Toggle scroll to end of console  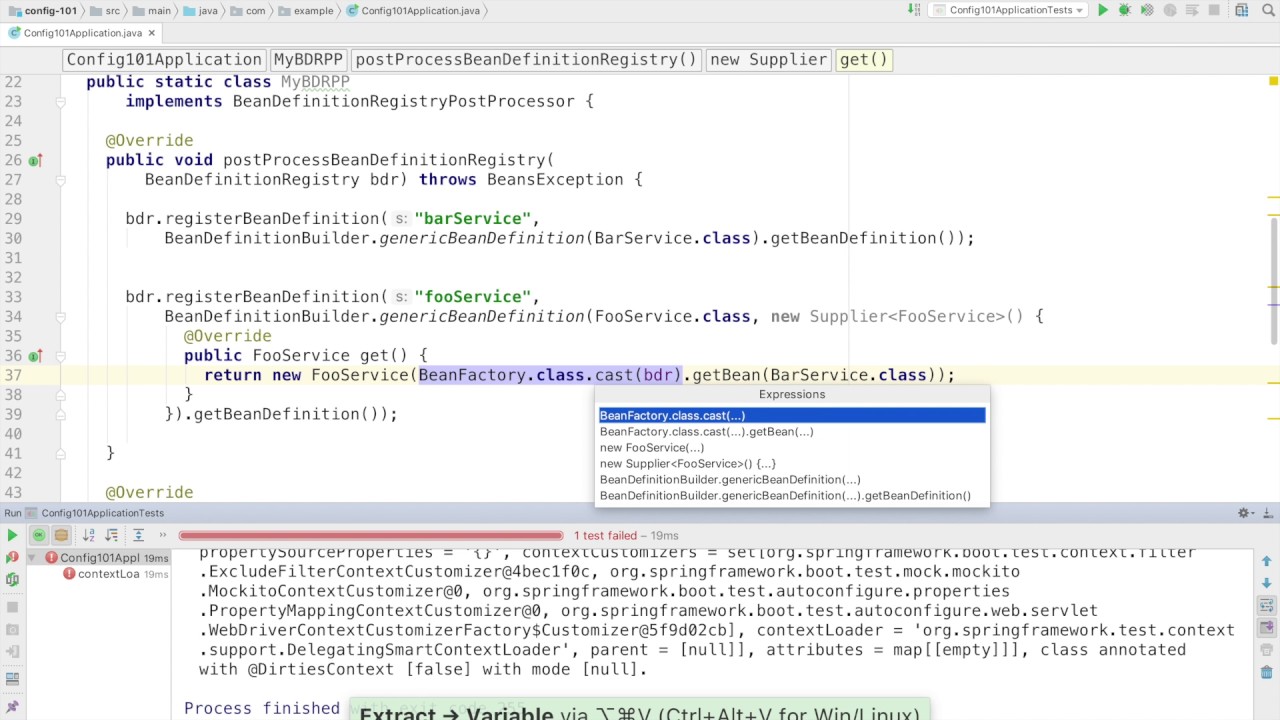tap(1266, 627)
